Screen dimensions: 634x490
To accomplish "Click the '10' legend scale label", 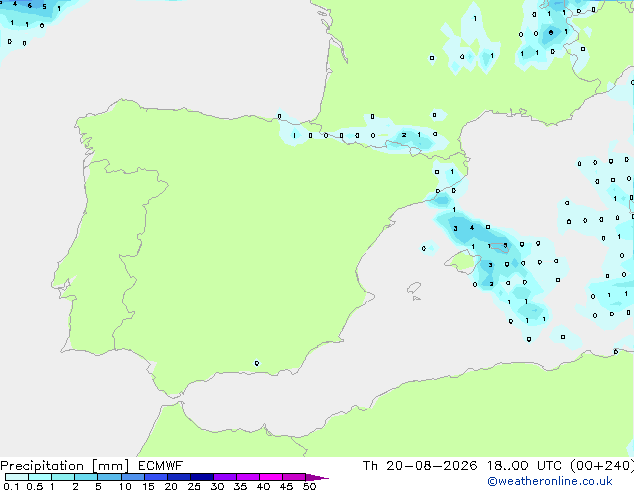I will [x=125, y=486].
